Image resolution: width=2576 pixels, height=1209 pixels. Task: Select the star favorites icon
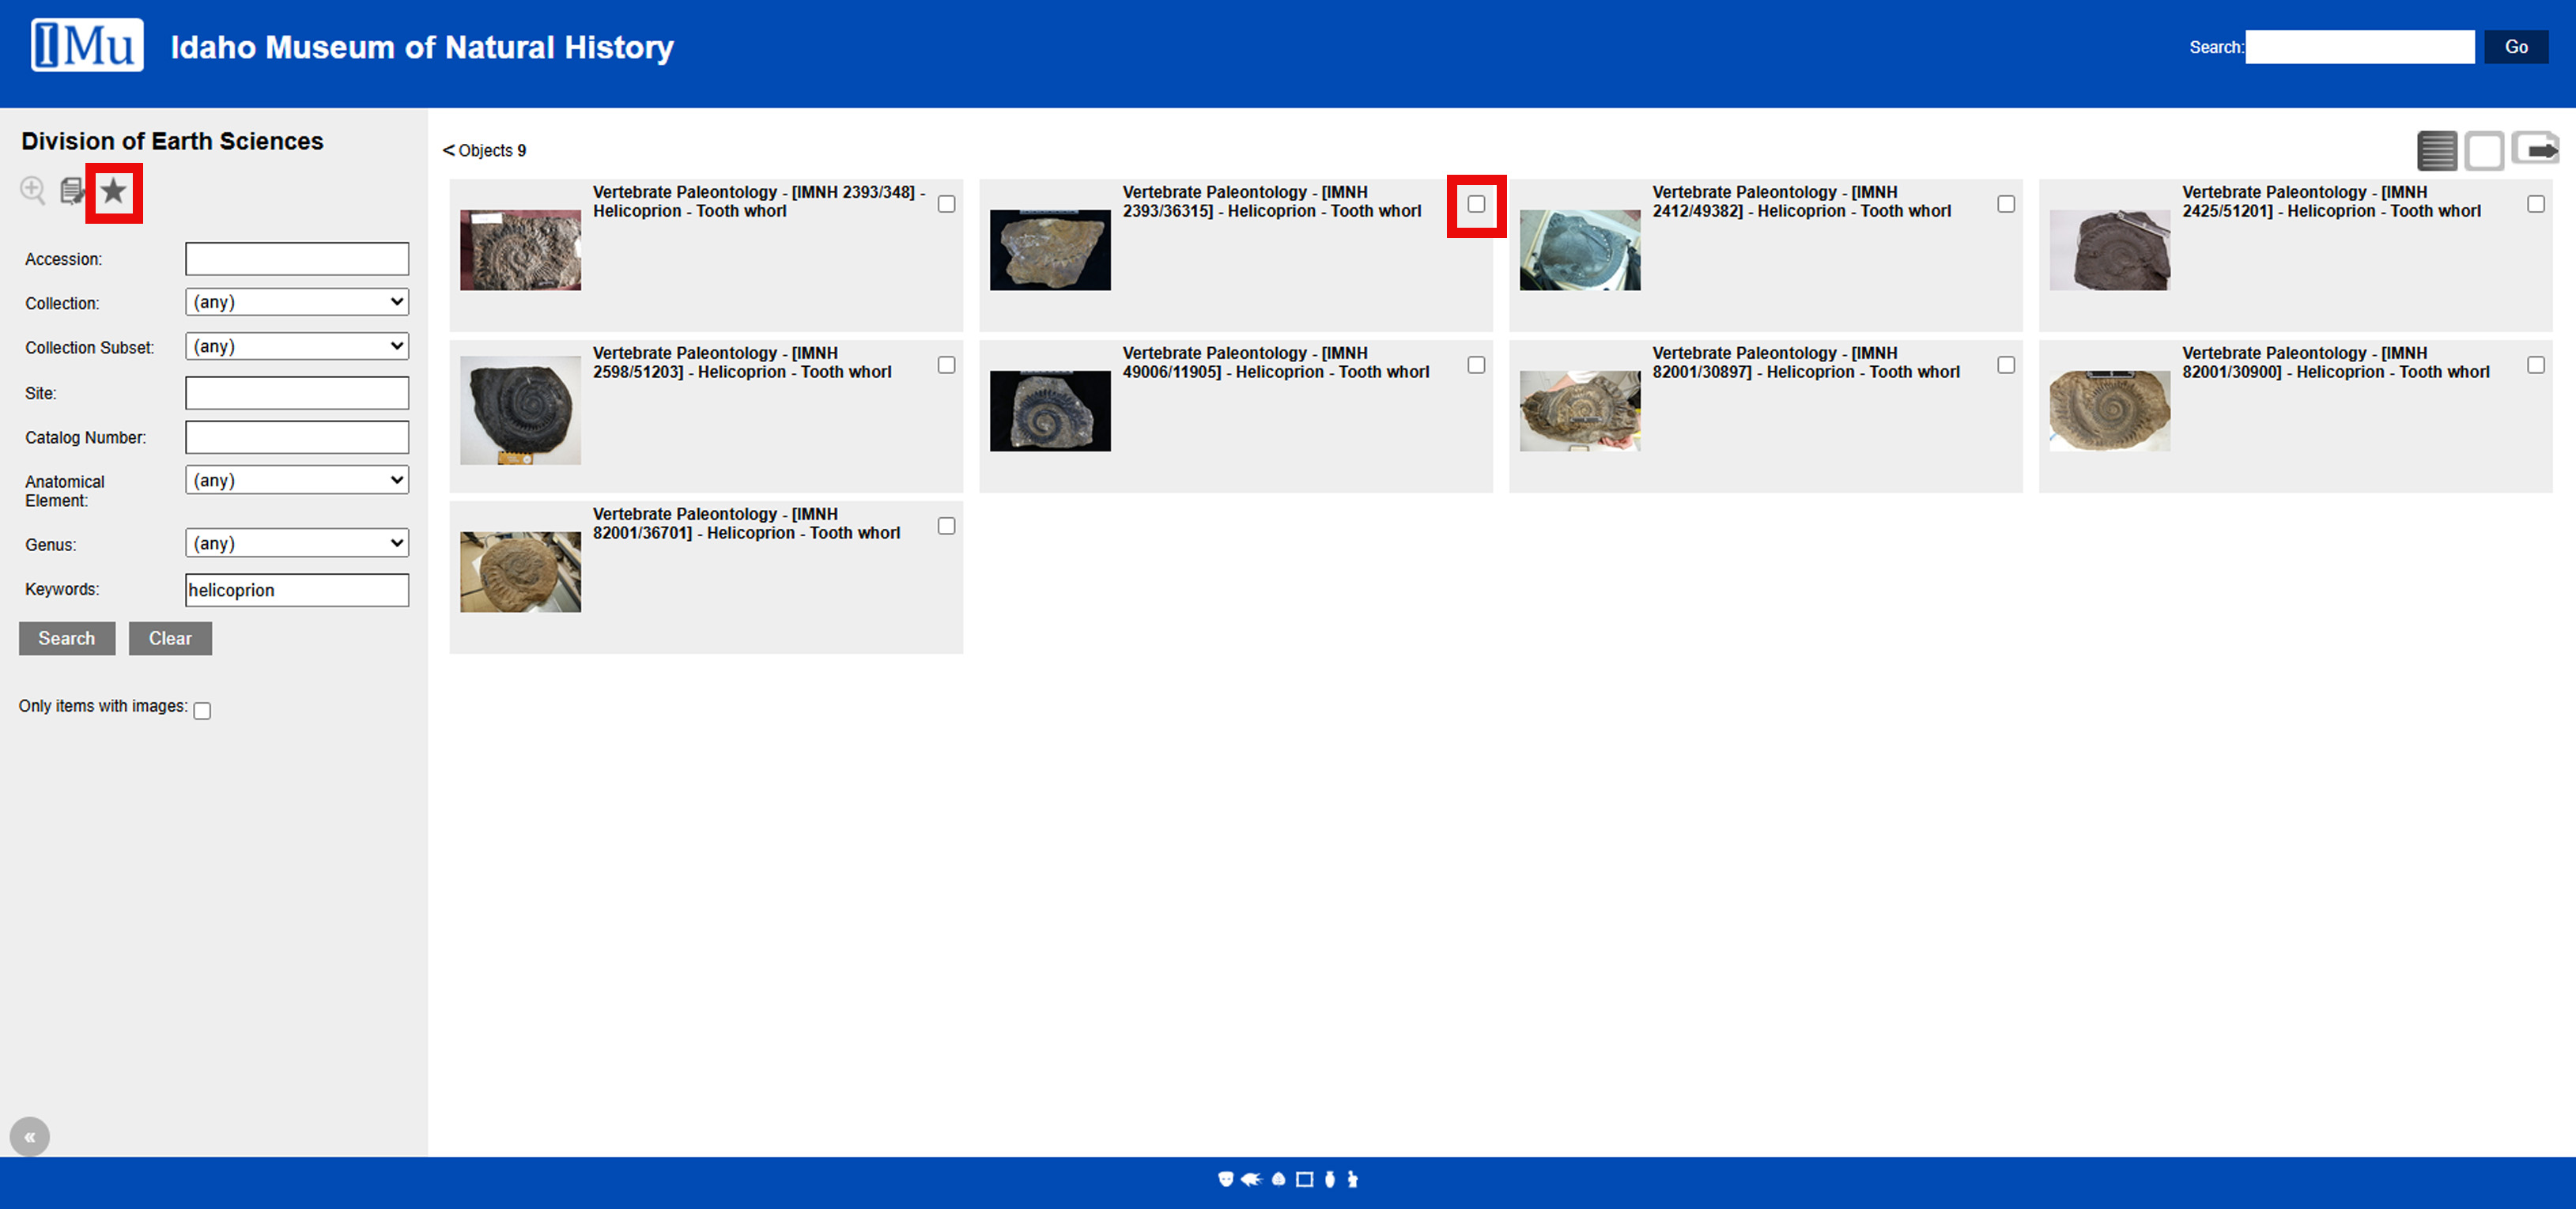113,191
